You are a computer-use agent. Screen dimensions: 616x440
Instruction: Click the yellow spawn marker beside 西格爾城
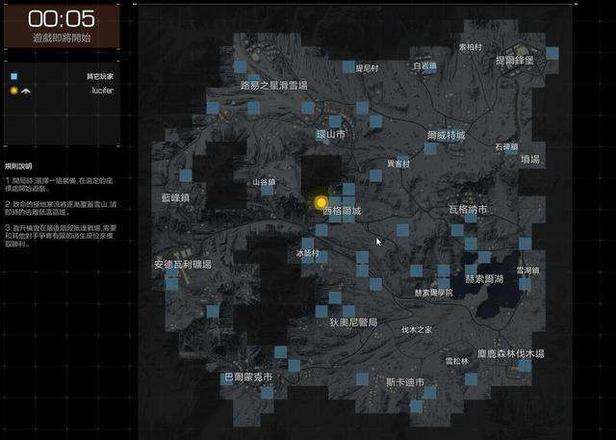click(x=321, y=202)
